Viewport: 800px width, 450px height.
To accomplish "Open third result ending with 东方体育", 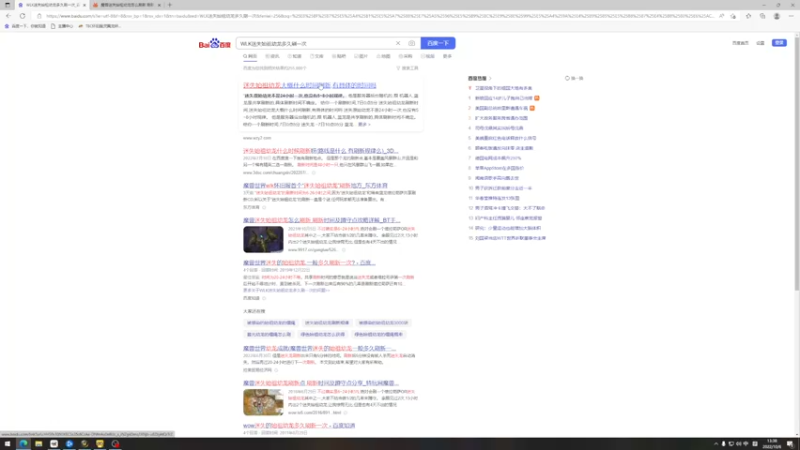I will coord(315,186).
